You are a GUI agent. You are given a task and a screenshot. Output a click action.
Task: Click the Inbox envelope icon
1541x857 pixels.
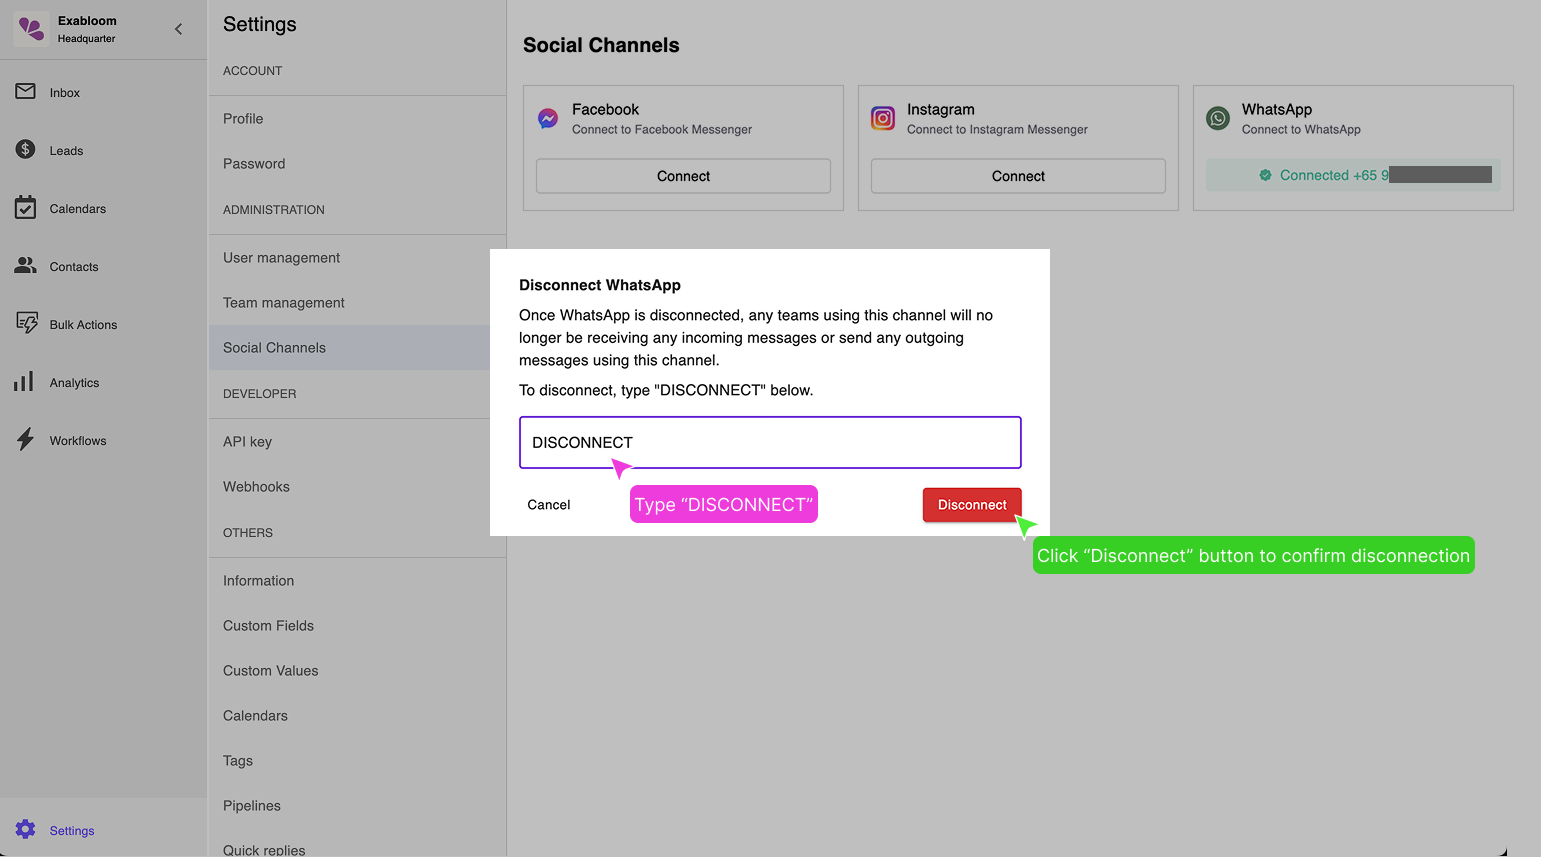(x=26, y=92)
